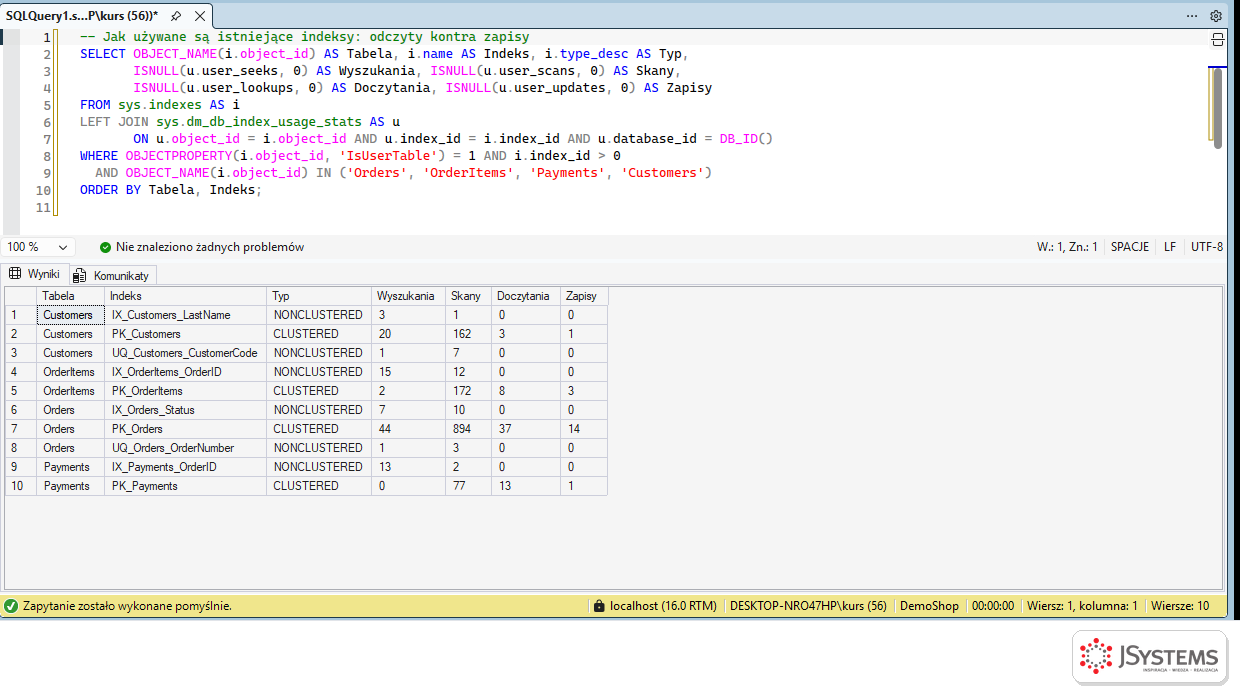Screen dimensions: 1240x692
Task: Select the Wyszukania column header
Action: click(408, 296)
